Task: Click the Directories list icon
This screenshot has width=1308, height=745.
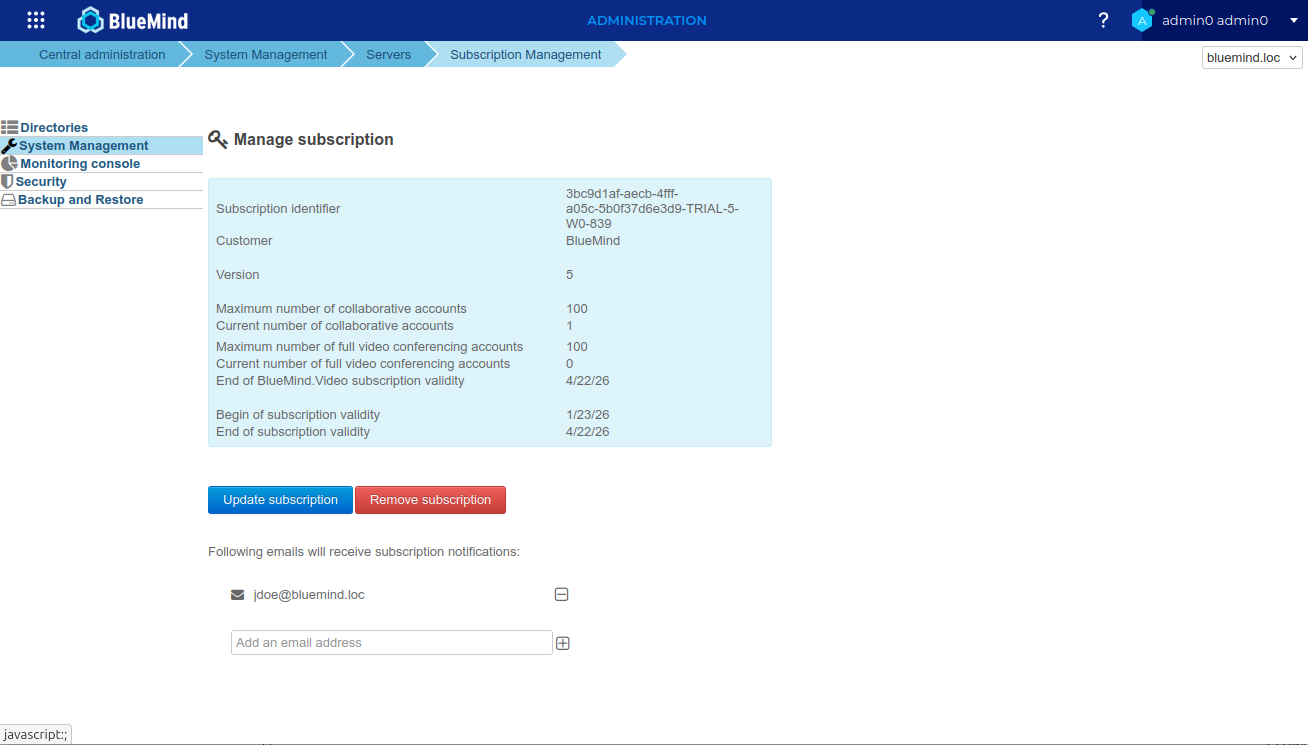Action: coord(10,128)
